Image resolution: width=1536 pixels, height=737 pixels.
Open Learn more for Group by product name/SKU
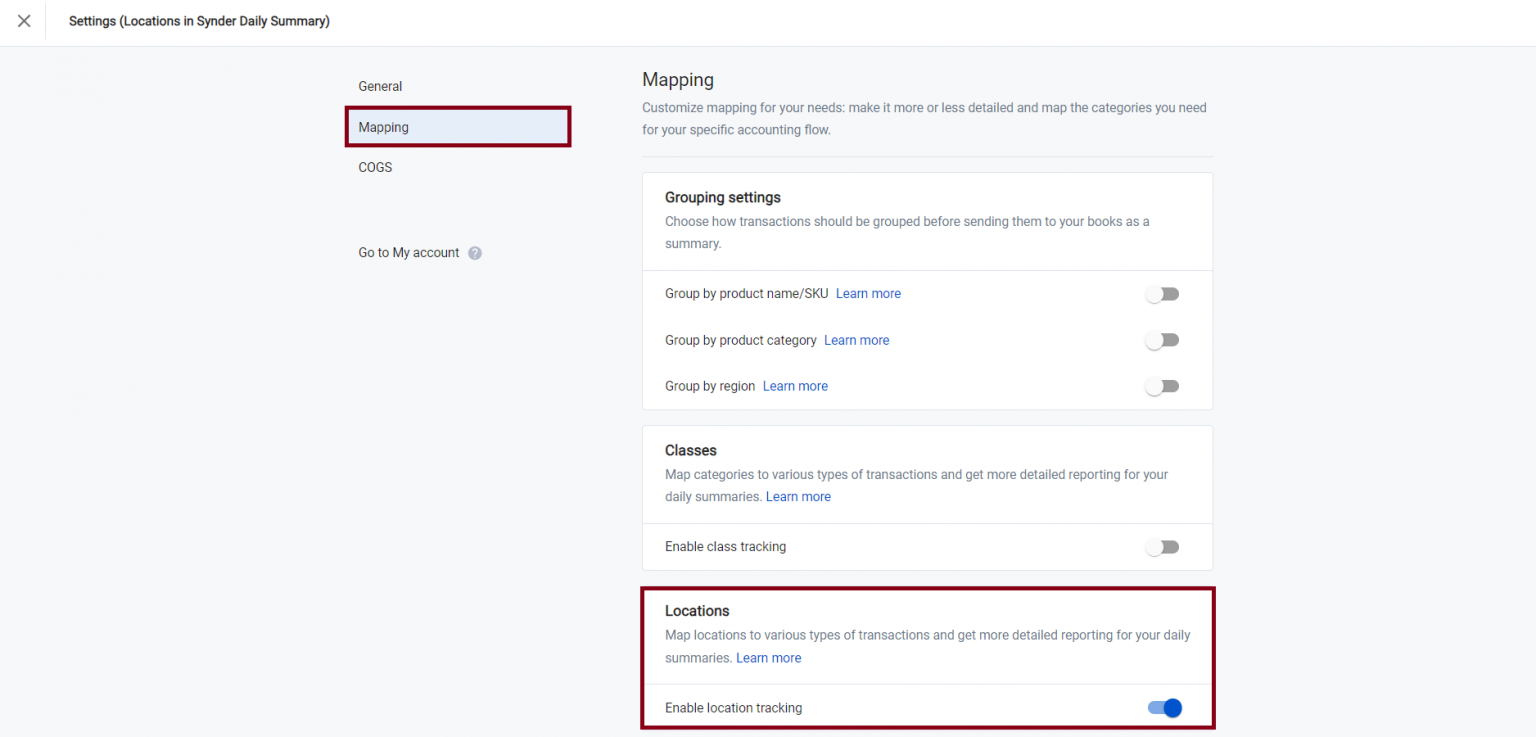867,293
